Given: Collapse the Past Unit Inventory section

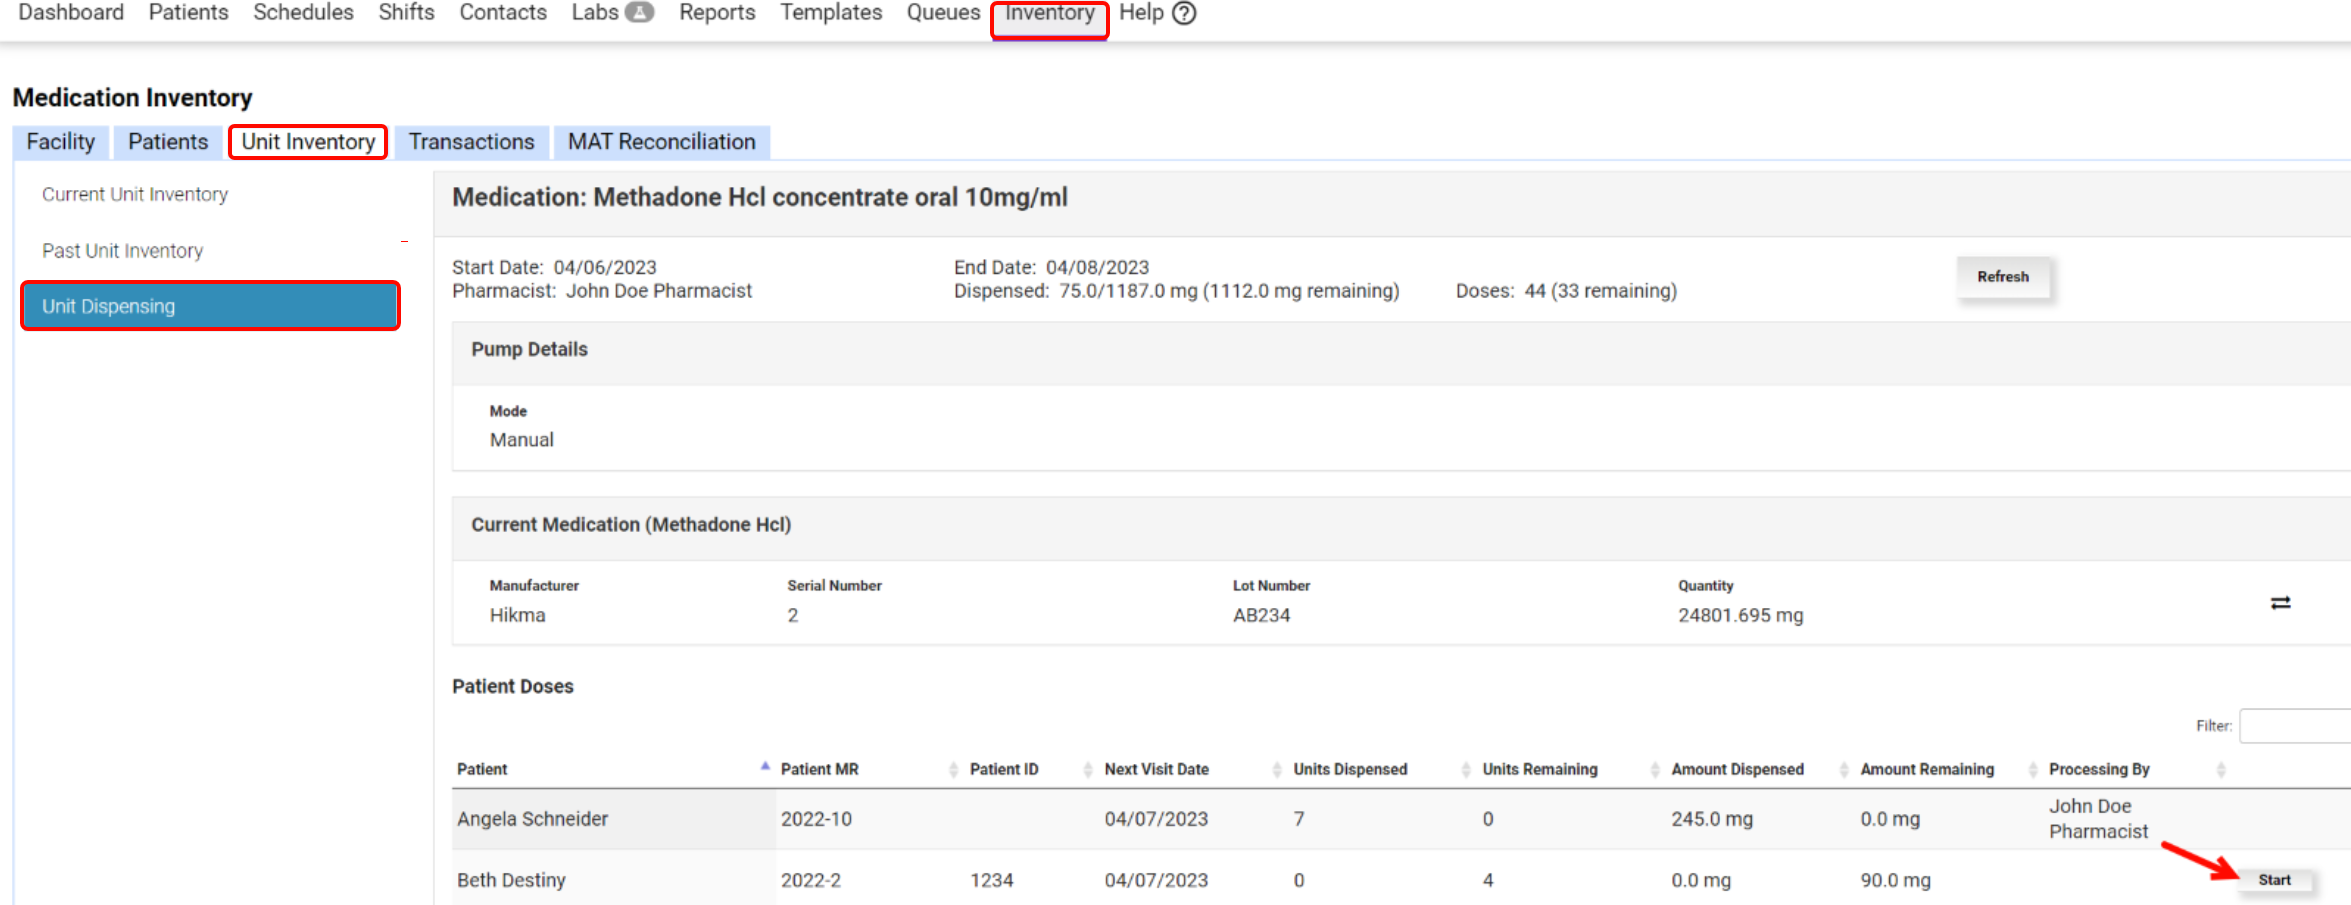Looking at the screenshot, I should pos(404,242).
